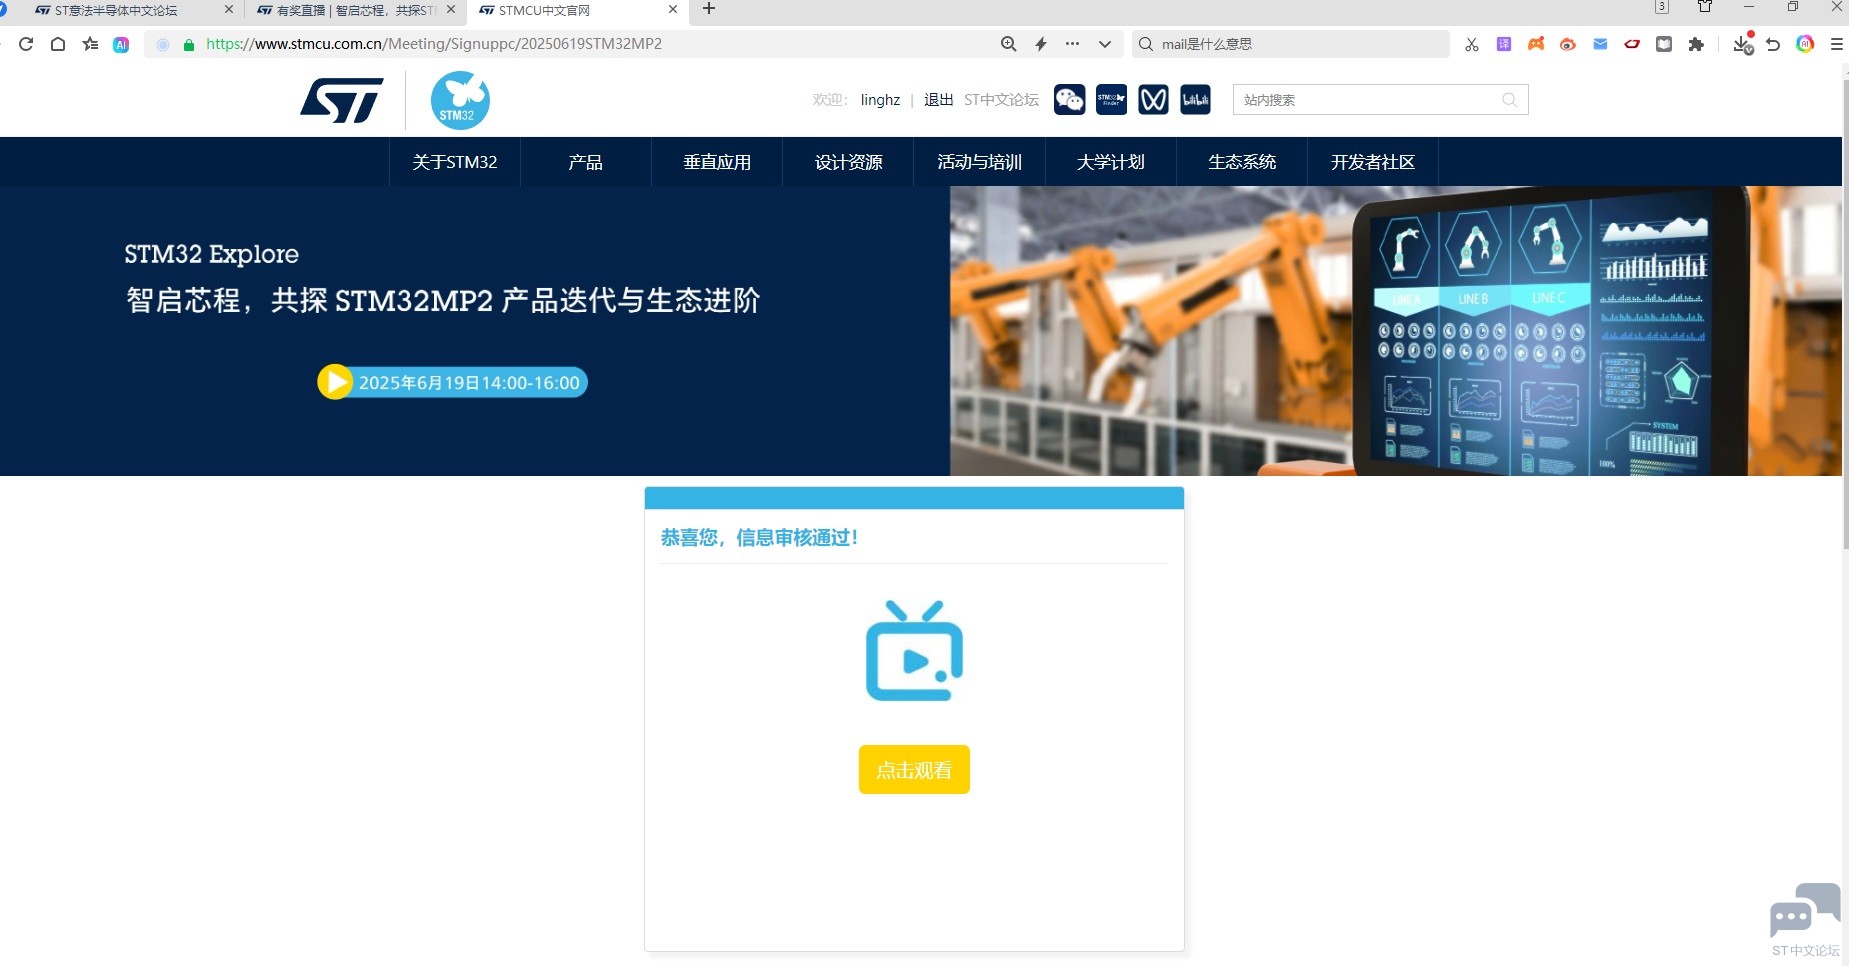Close the STMCU中文官网 tab
Image resolution: width=1849 pixels, height=966 pixels.
(673, 9)
